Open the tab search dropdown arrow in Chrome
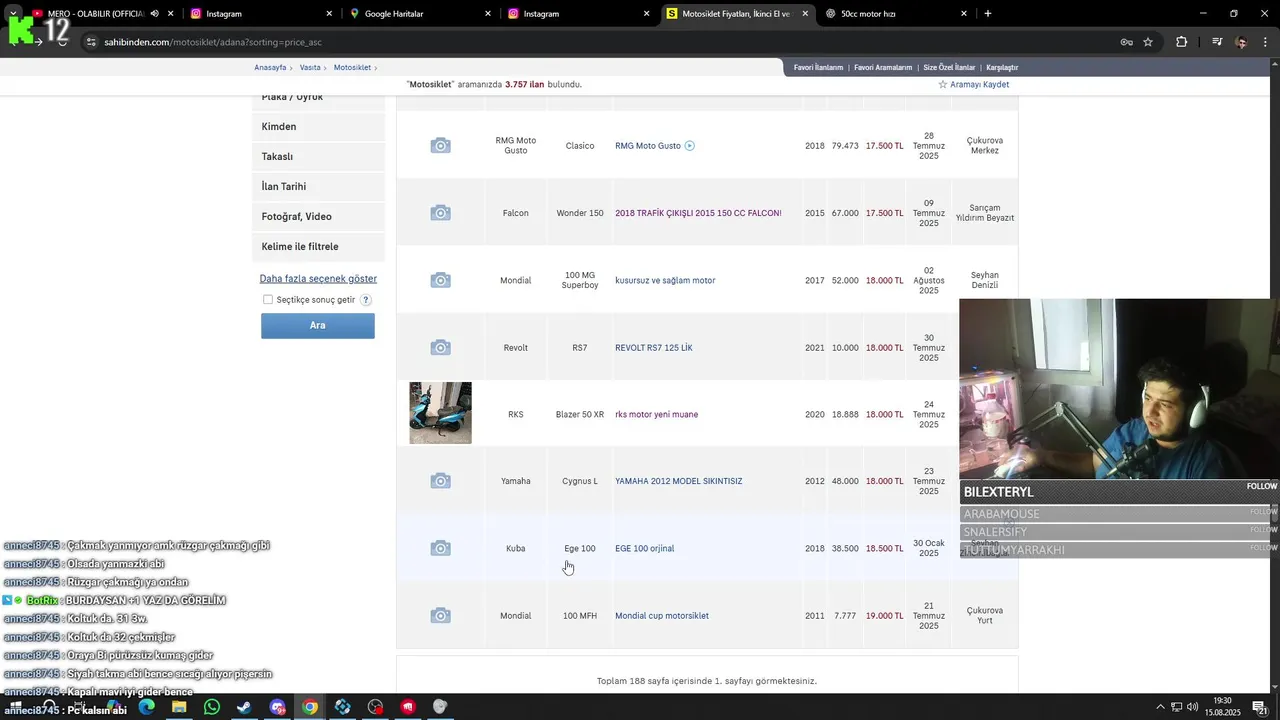 [13, 13]
